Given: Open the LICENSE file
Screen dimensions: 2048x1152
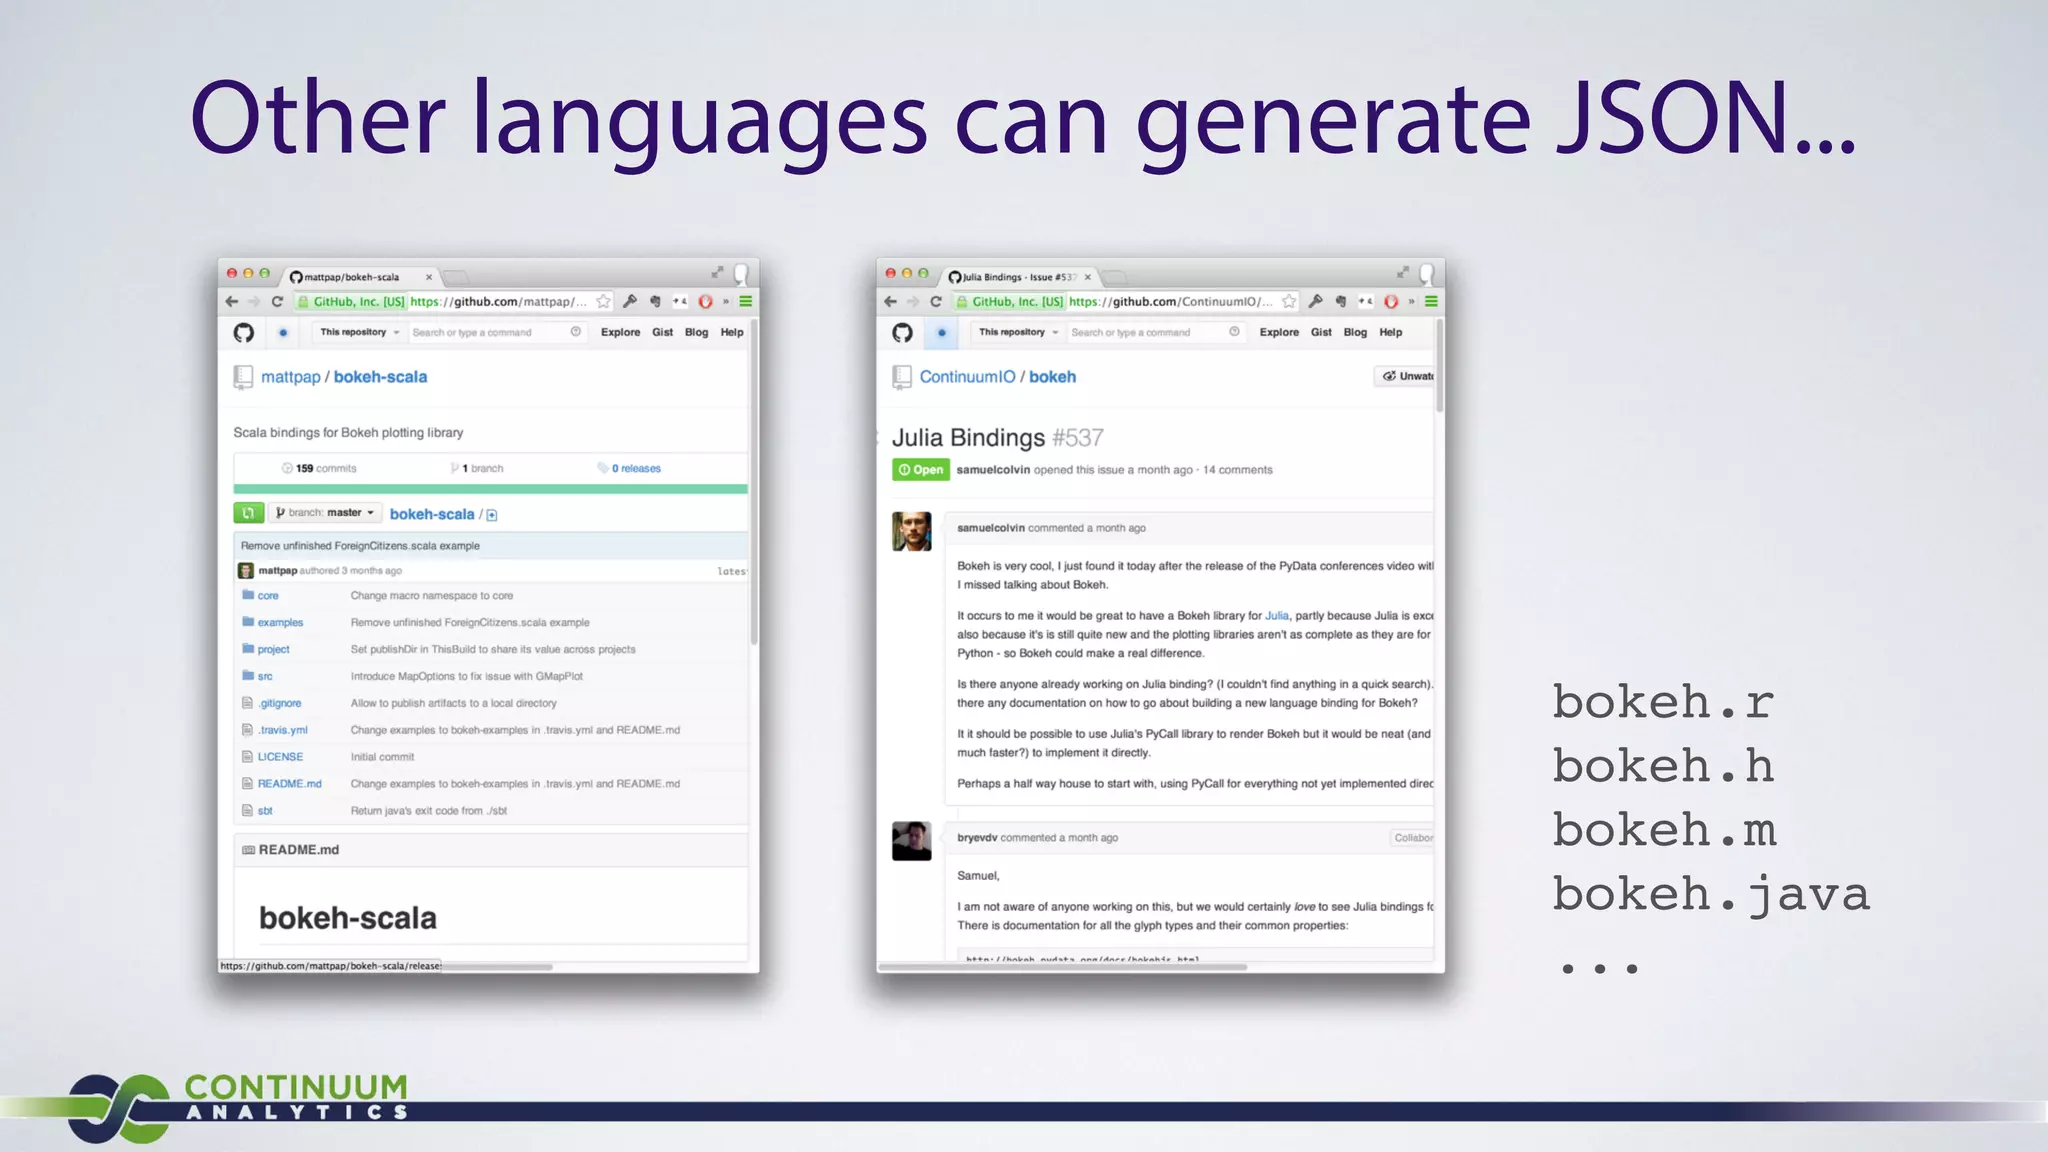Looking at the screenshot, I should point(280,758).
